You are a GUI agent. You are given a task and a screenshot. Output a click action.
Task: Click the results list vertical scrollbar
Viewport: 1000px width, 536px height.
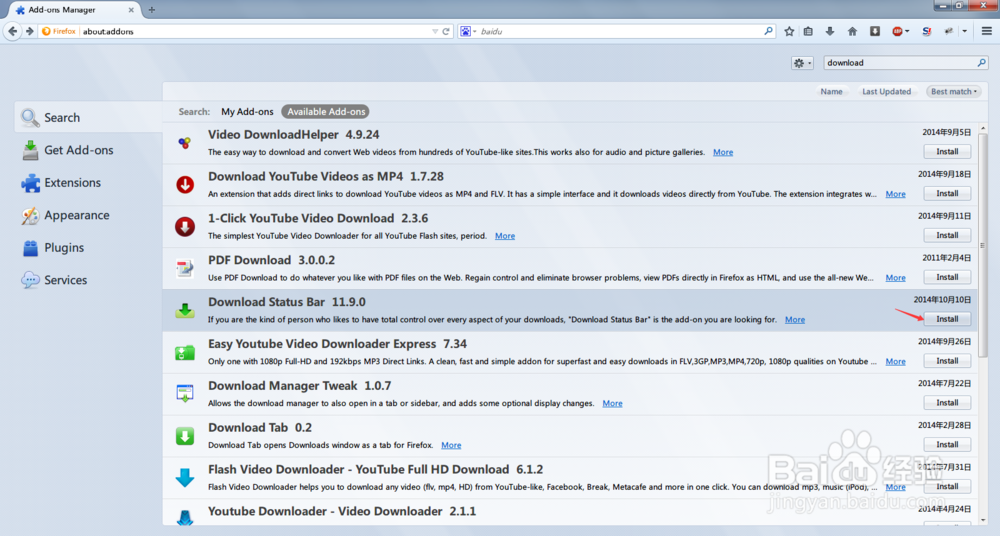(983, 246)
